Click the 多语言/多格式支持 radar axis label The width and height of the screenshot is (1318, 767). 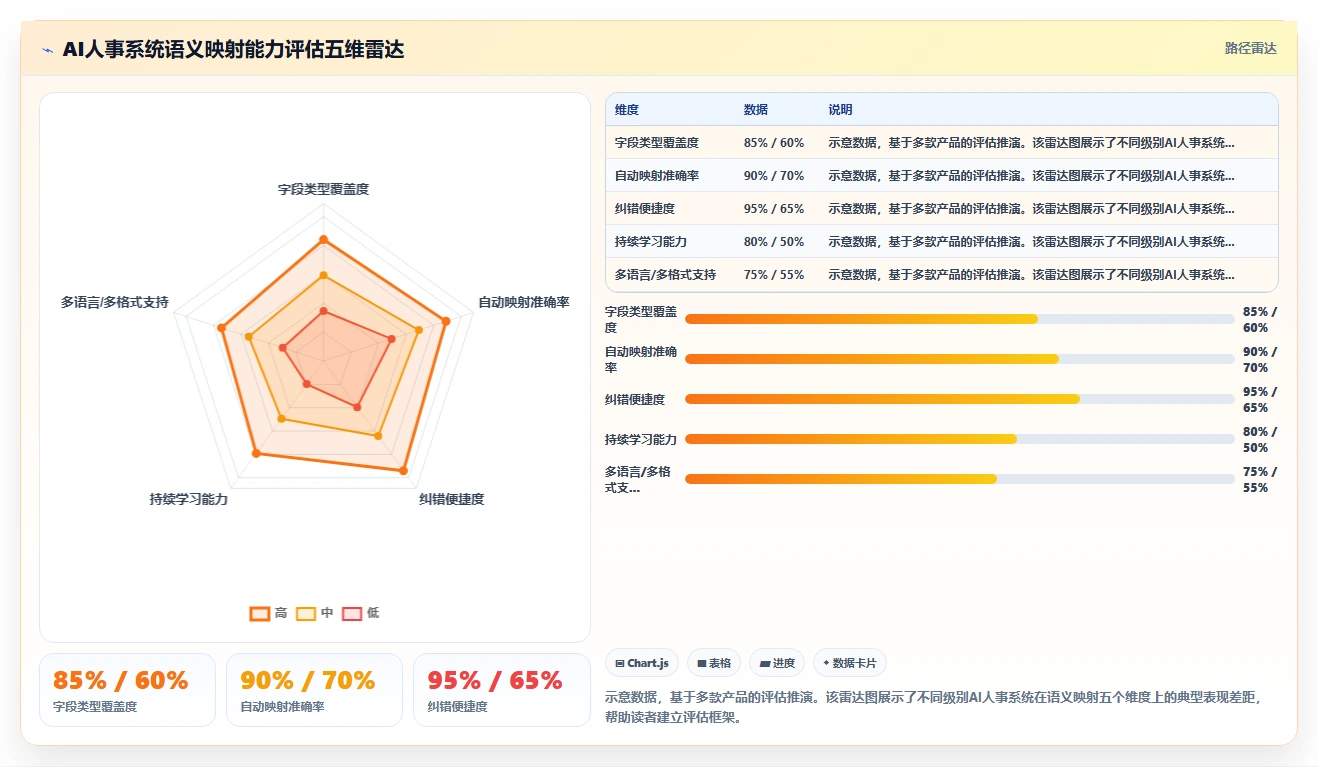click(115, 302)
